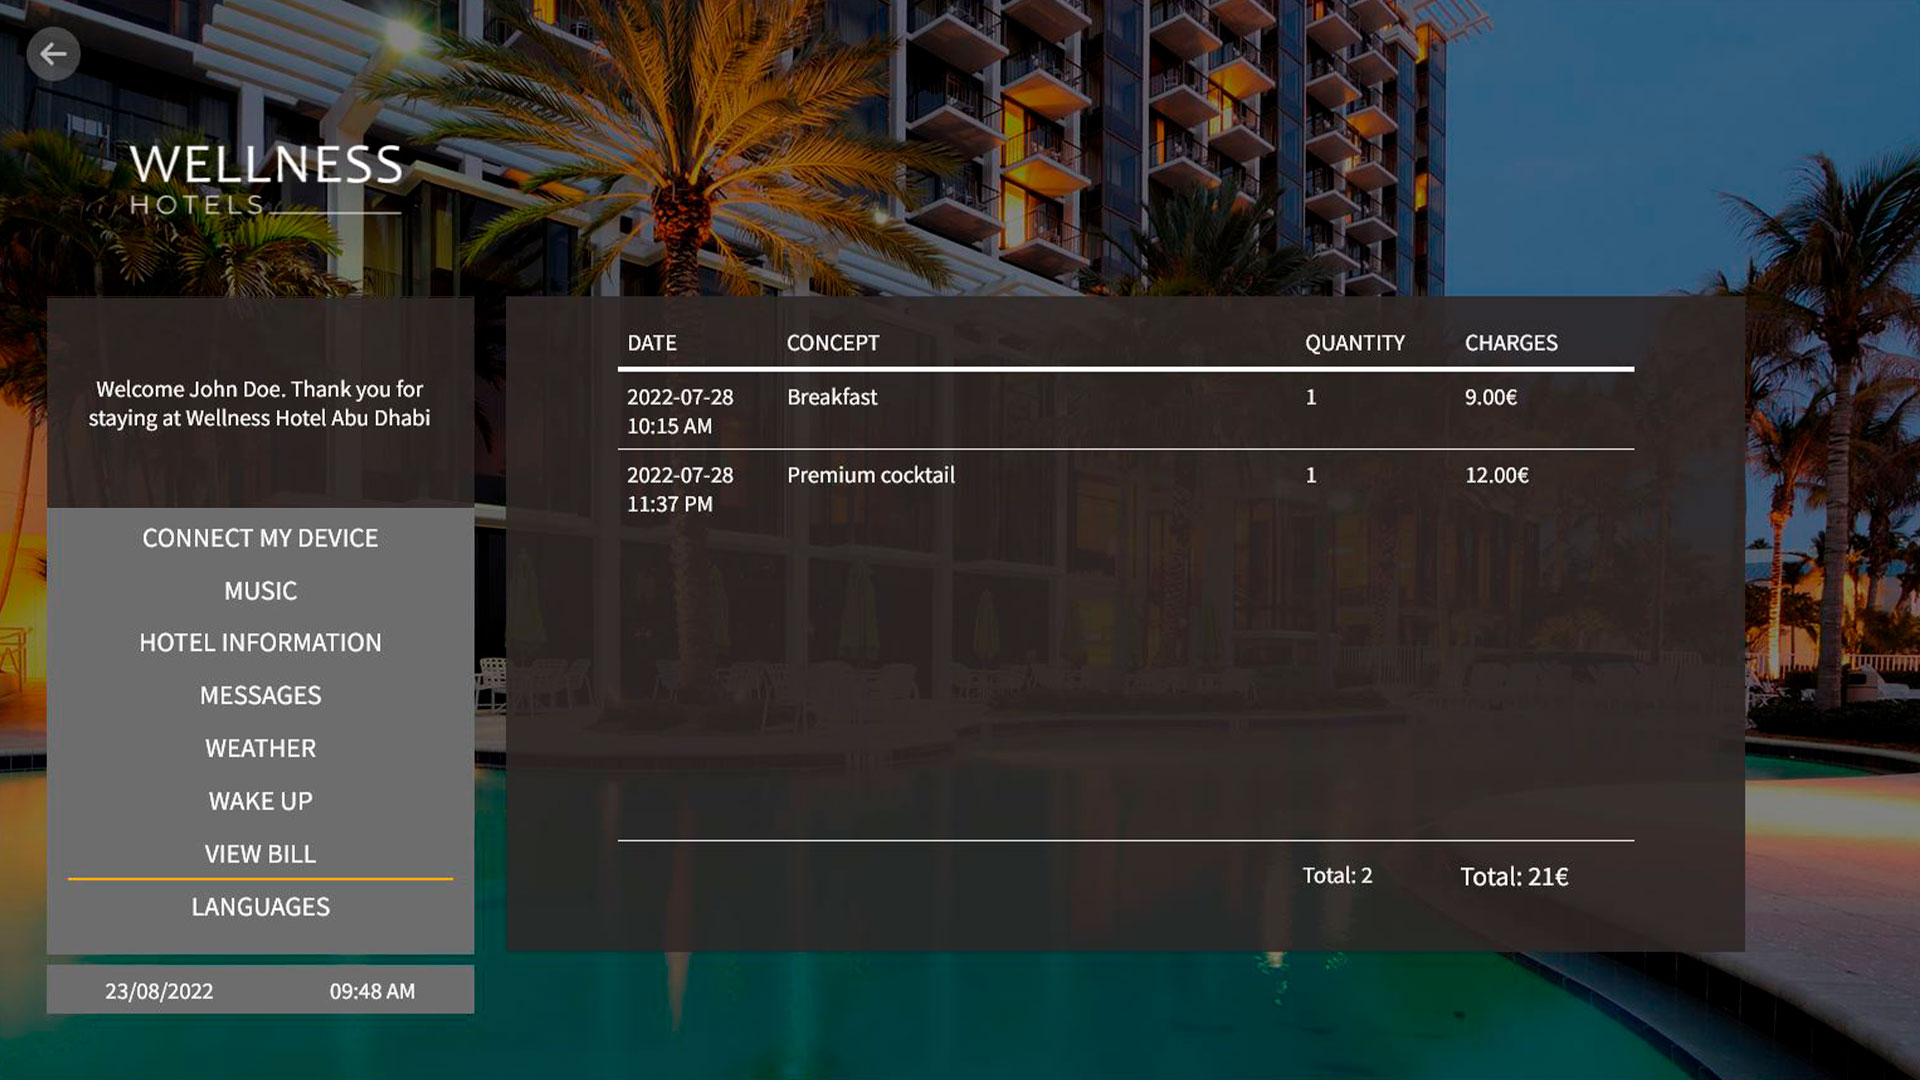Select the highlighted View Bill item
This screenshot has width=1920, height=1080.
click(x=260, y=854)
